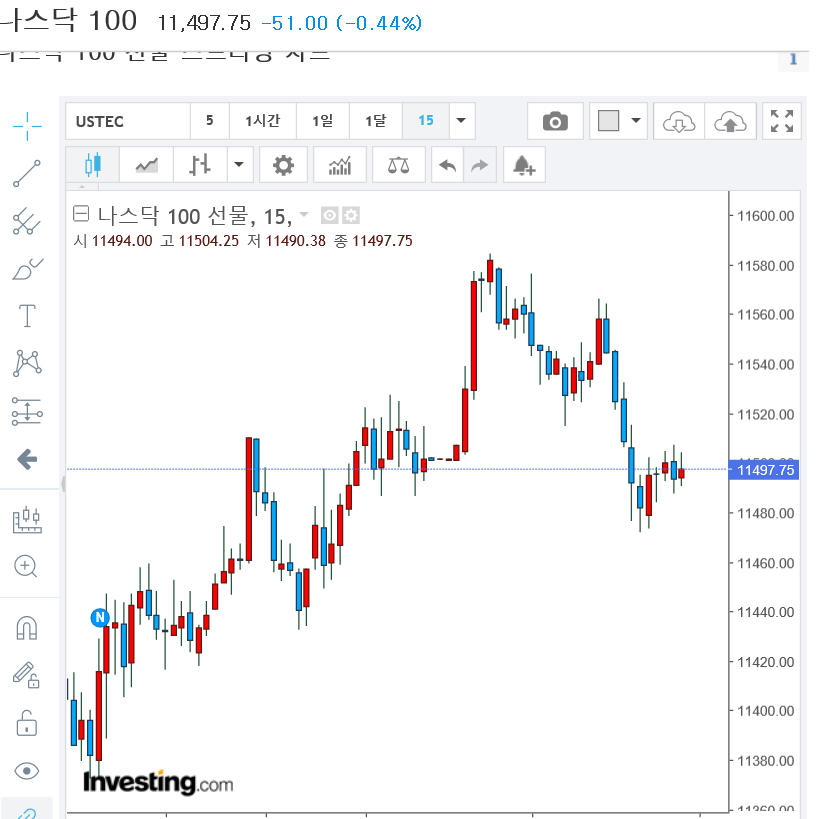Click the 11497.75 current price label
Image resolution: width=818 pixels, height=819 pixels.
pyautogui.click(x=764, y=470)
